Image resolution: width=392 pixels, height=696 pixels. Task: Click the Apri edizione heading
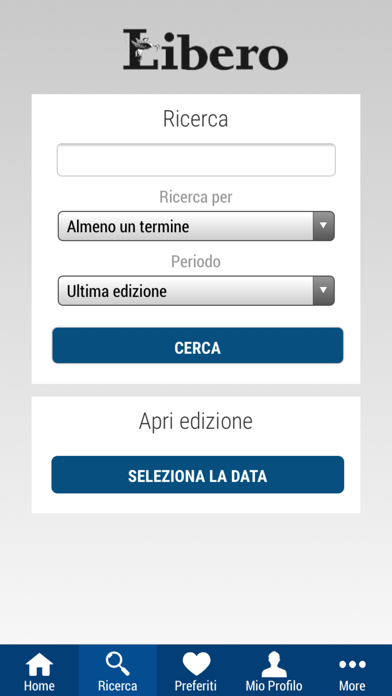click(x=196, y=421)
